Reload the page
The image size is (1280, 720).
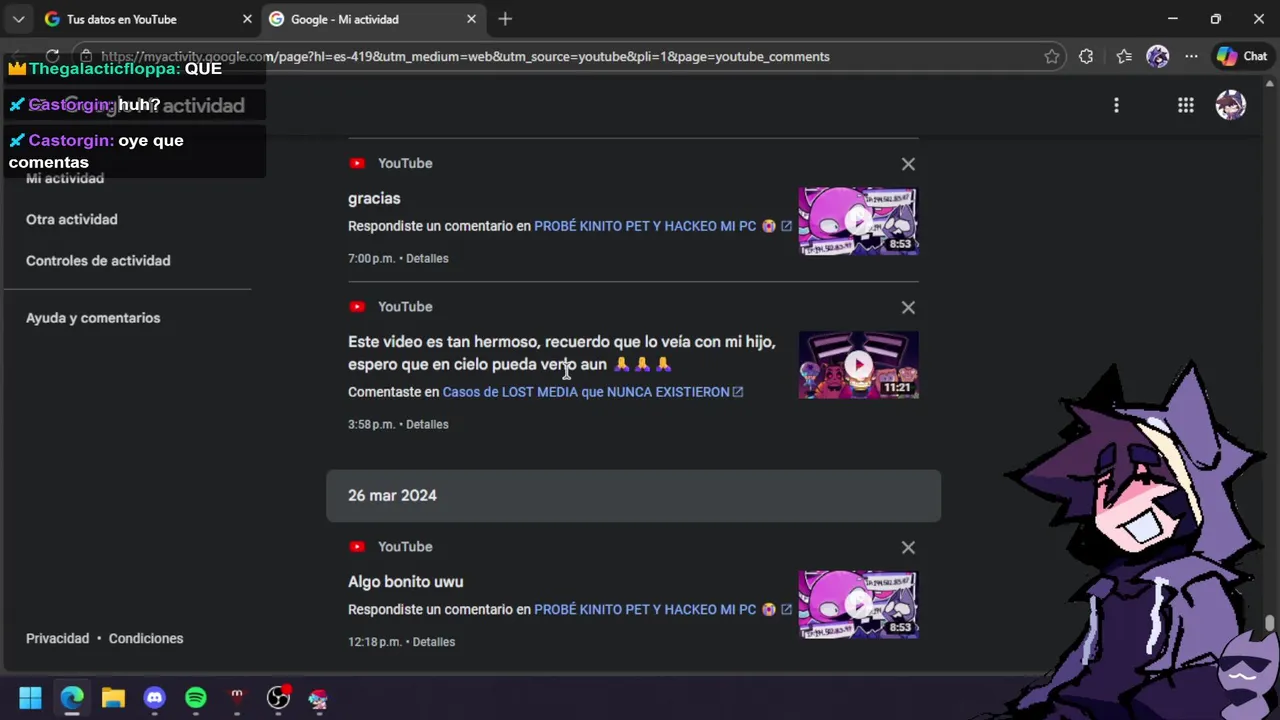[52, 57]
